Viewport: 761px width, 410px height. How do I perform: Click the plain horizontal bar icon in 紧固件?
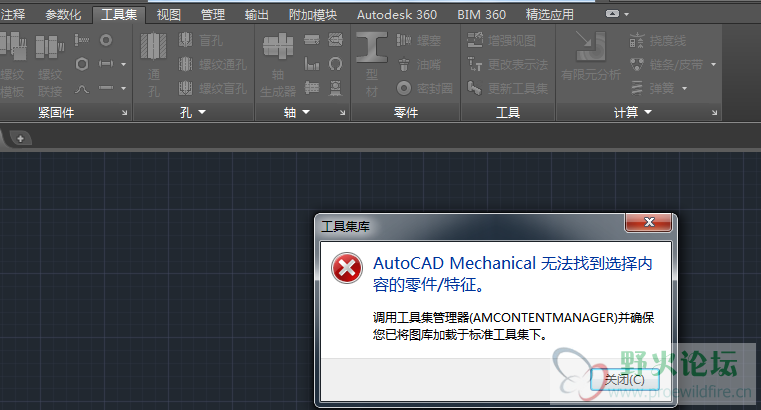[x=106, y=88]
